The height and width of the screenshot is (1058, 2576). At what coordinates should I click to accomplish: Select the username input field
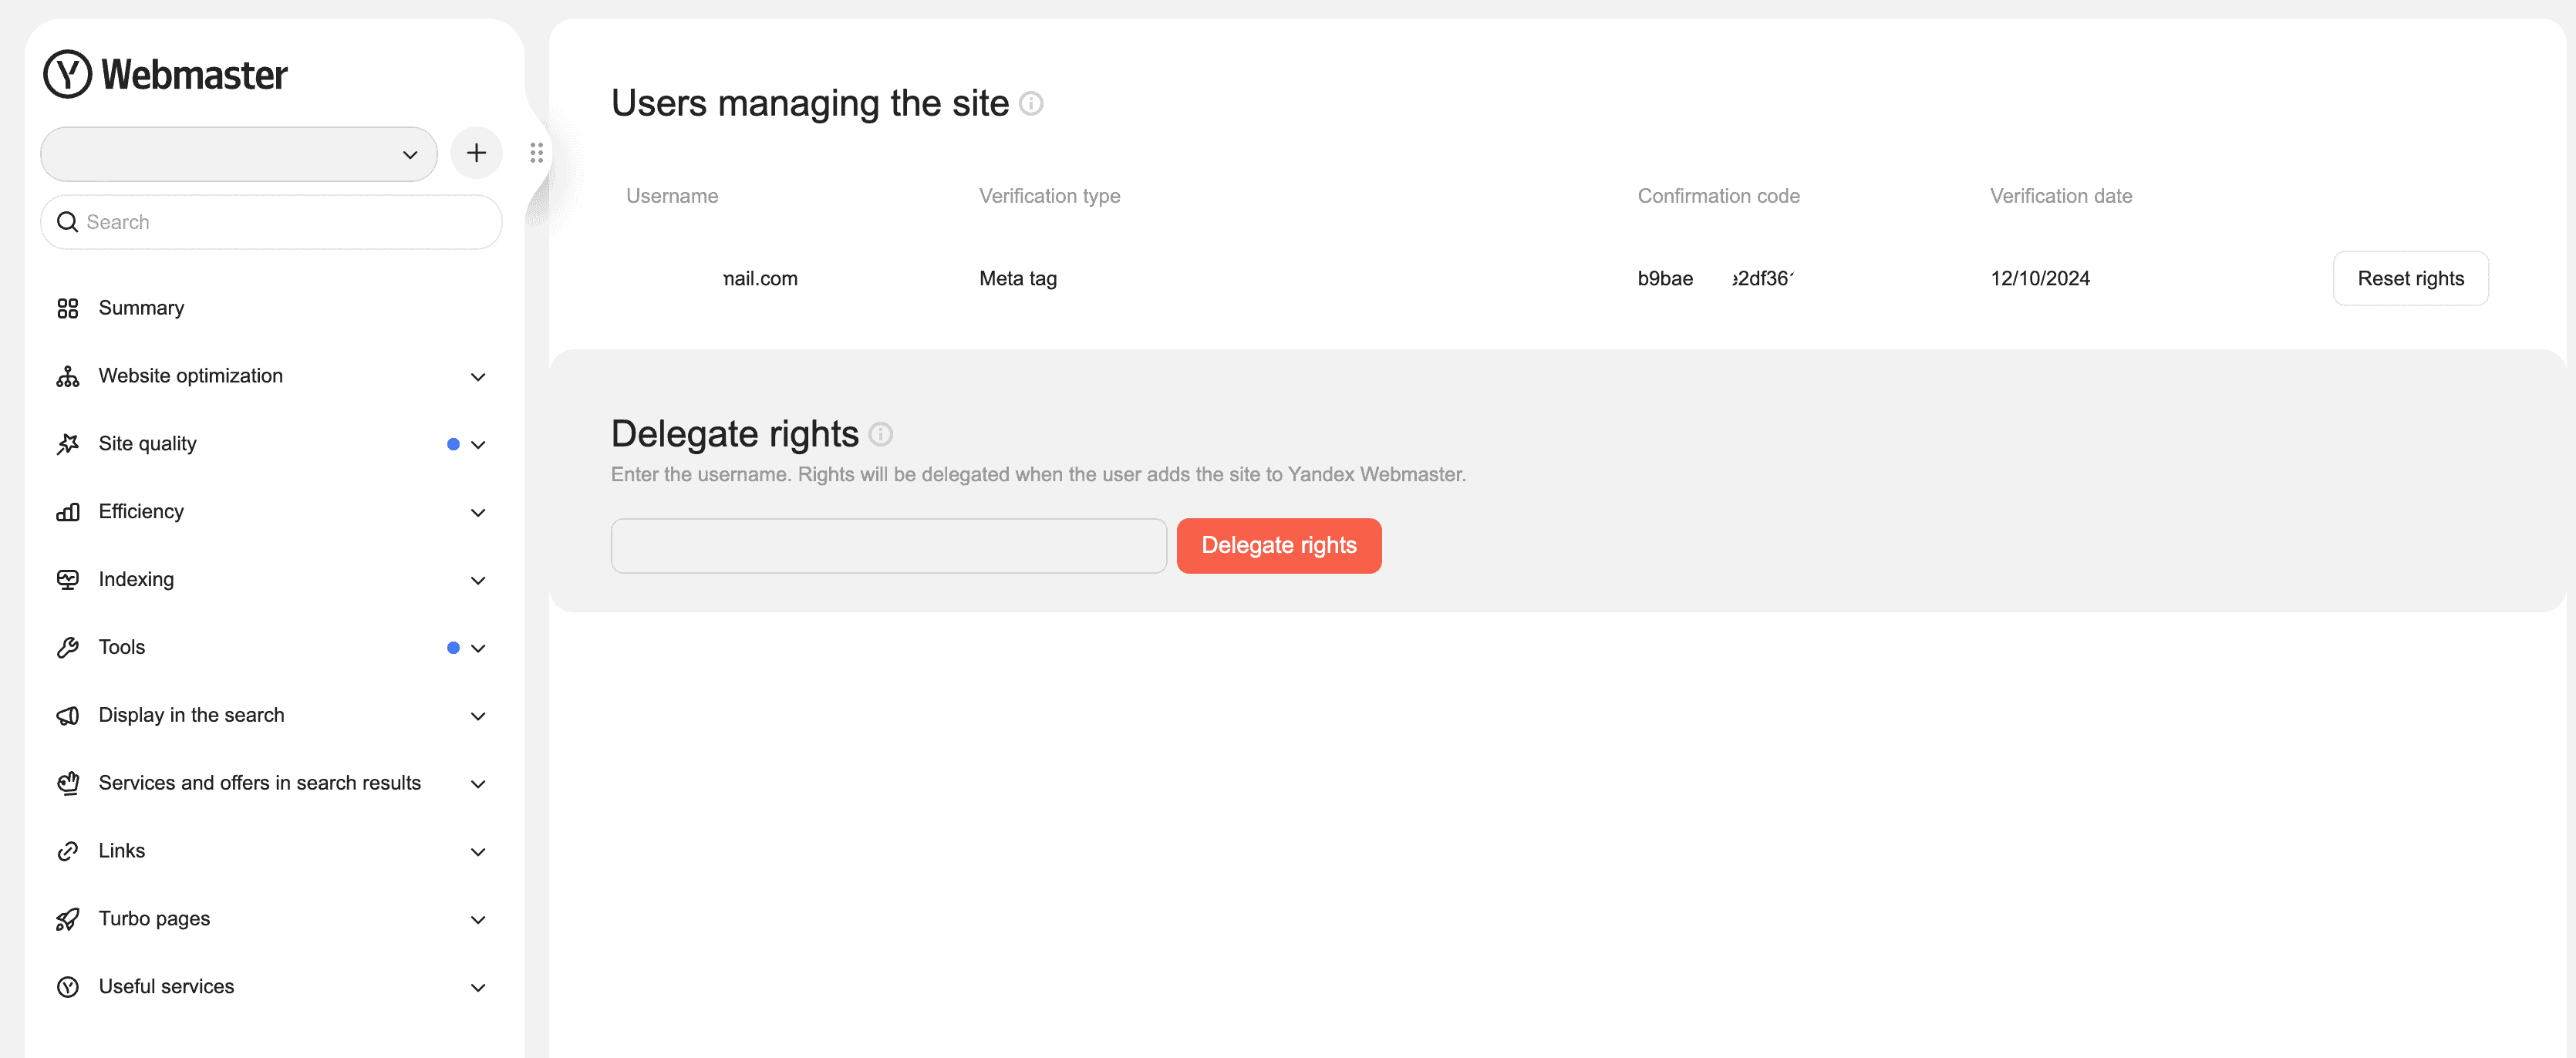888,544
